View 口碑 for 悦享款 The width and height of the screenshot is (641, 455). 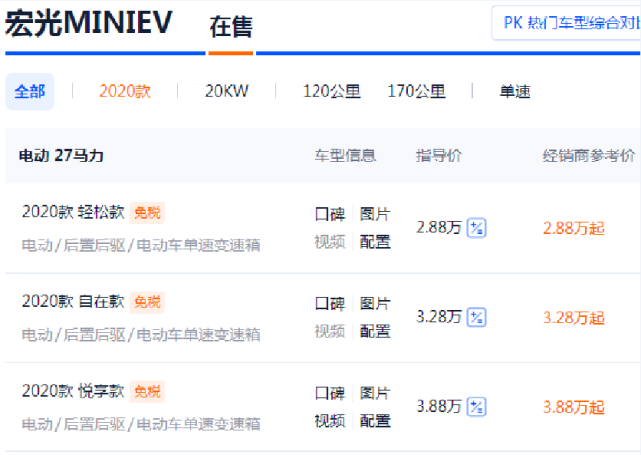330,393
